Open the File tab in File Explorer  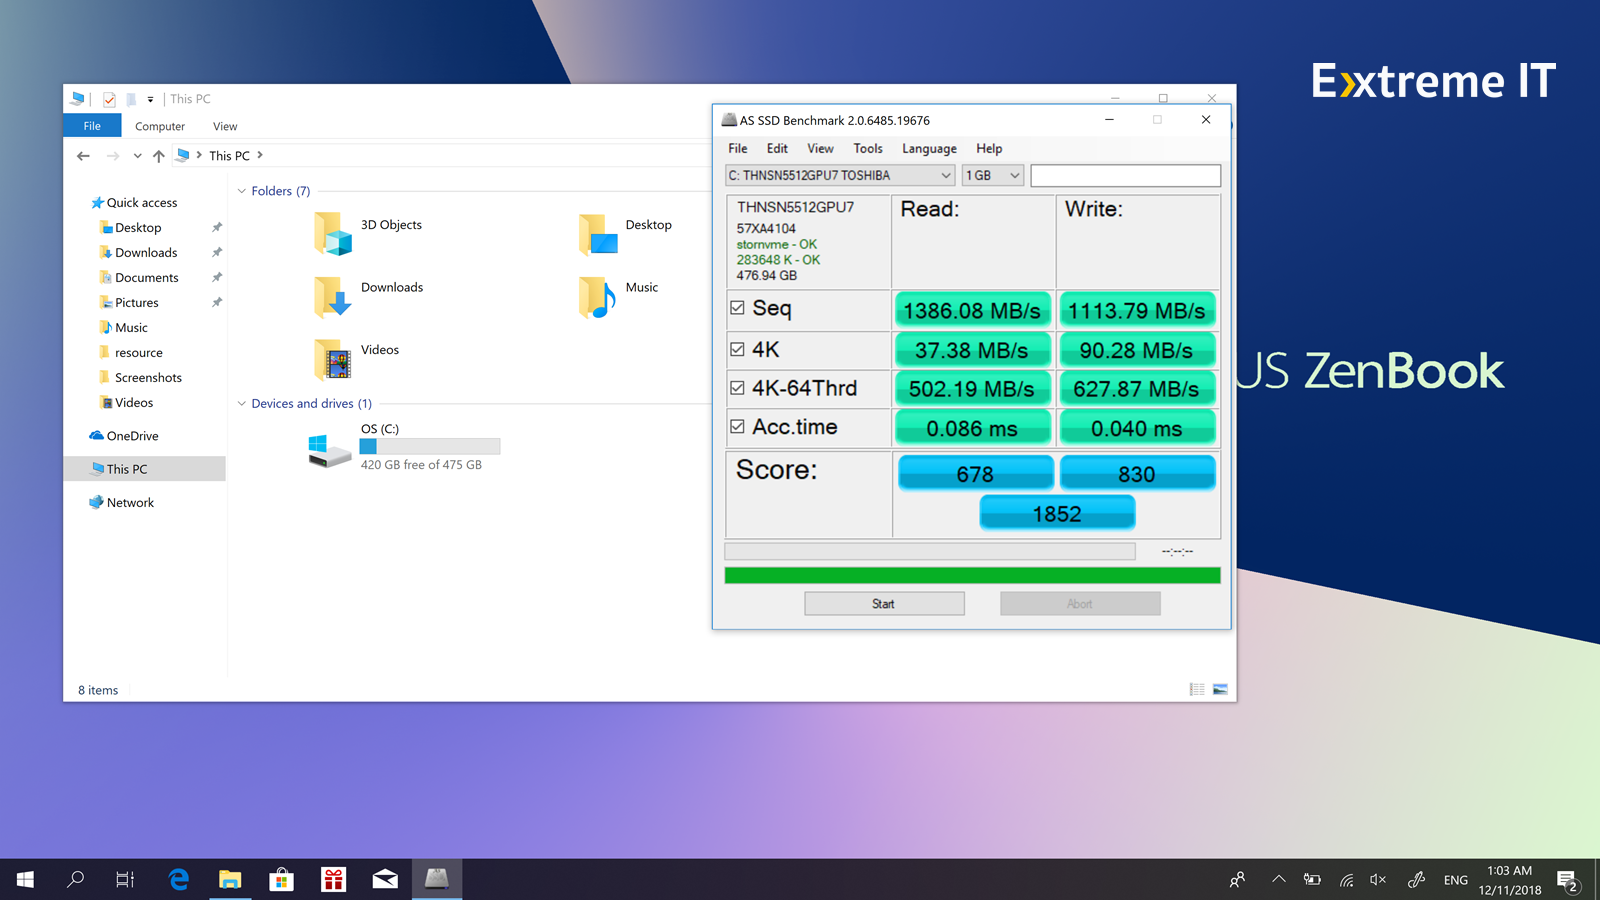coord(92,126)
